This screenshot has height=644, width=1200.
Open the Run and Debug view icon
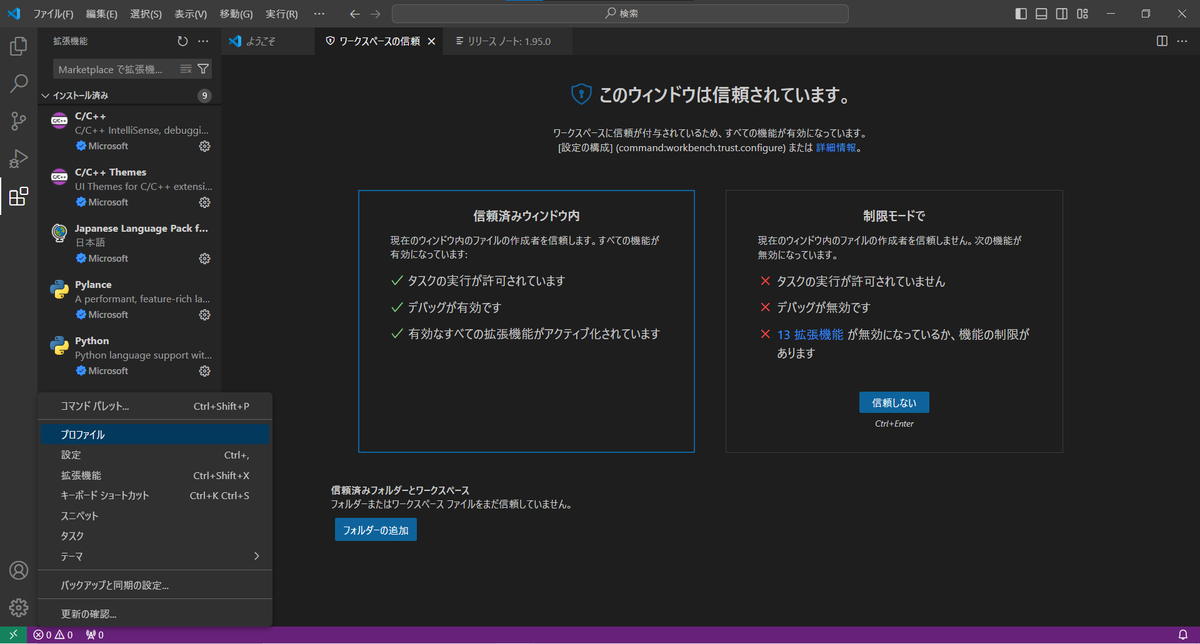18,159
